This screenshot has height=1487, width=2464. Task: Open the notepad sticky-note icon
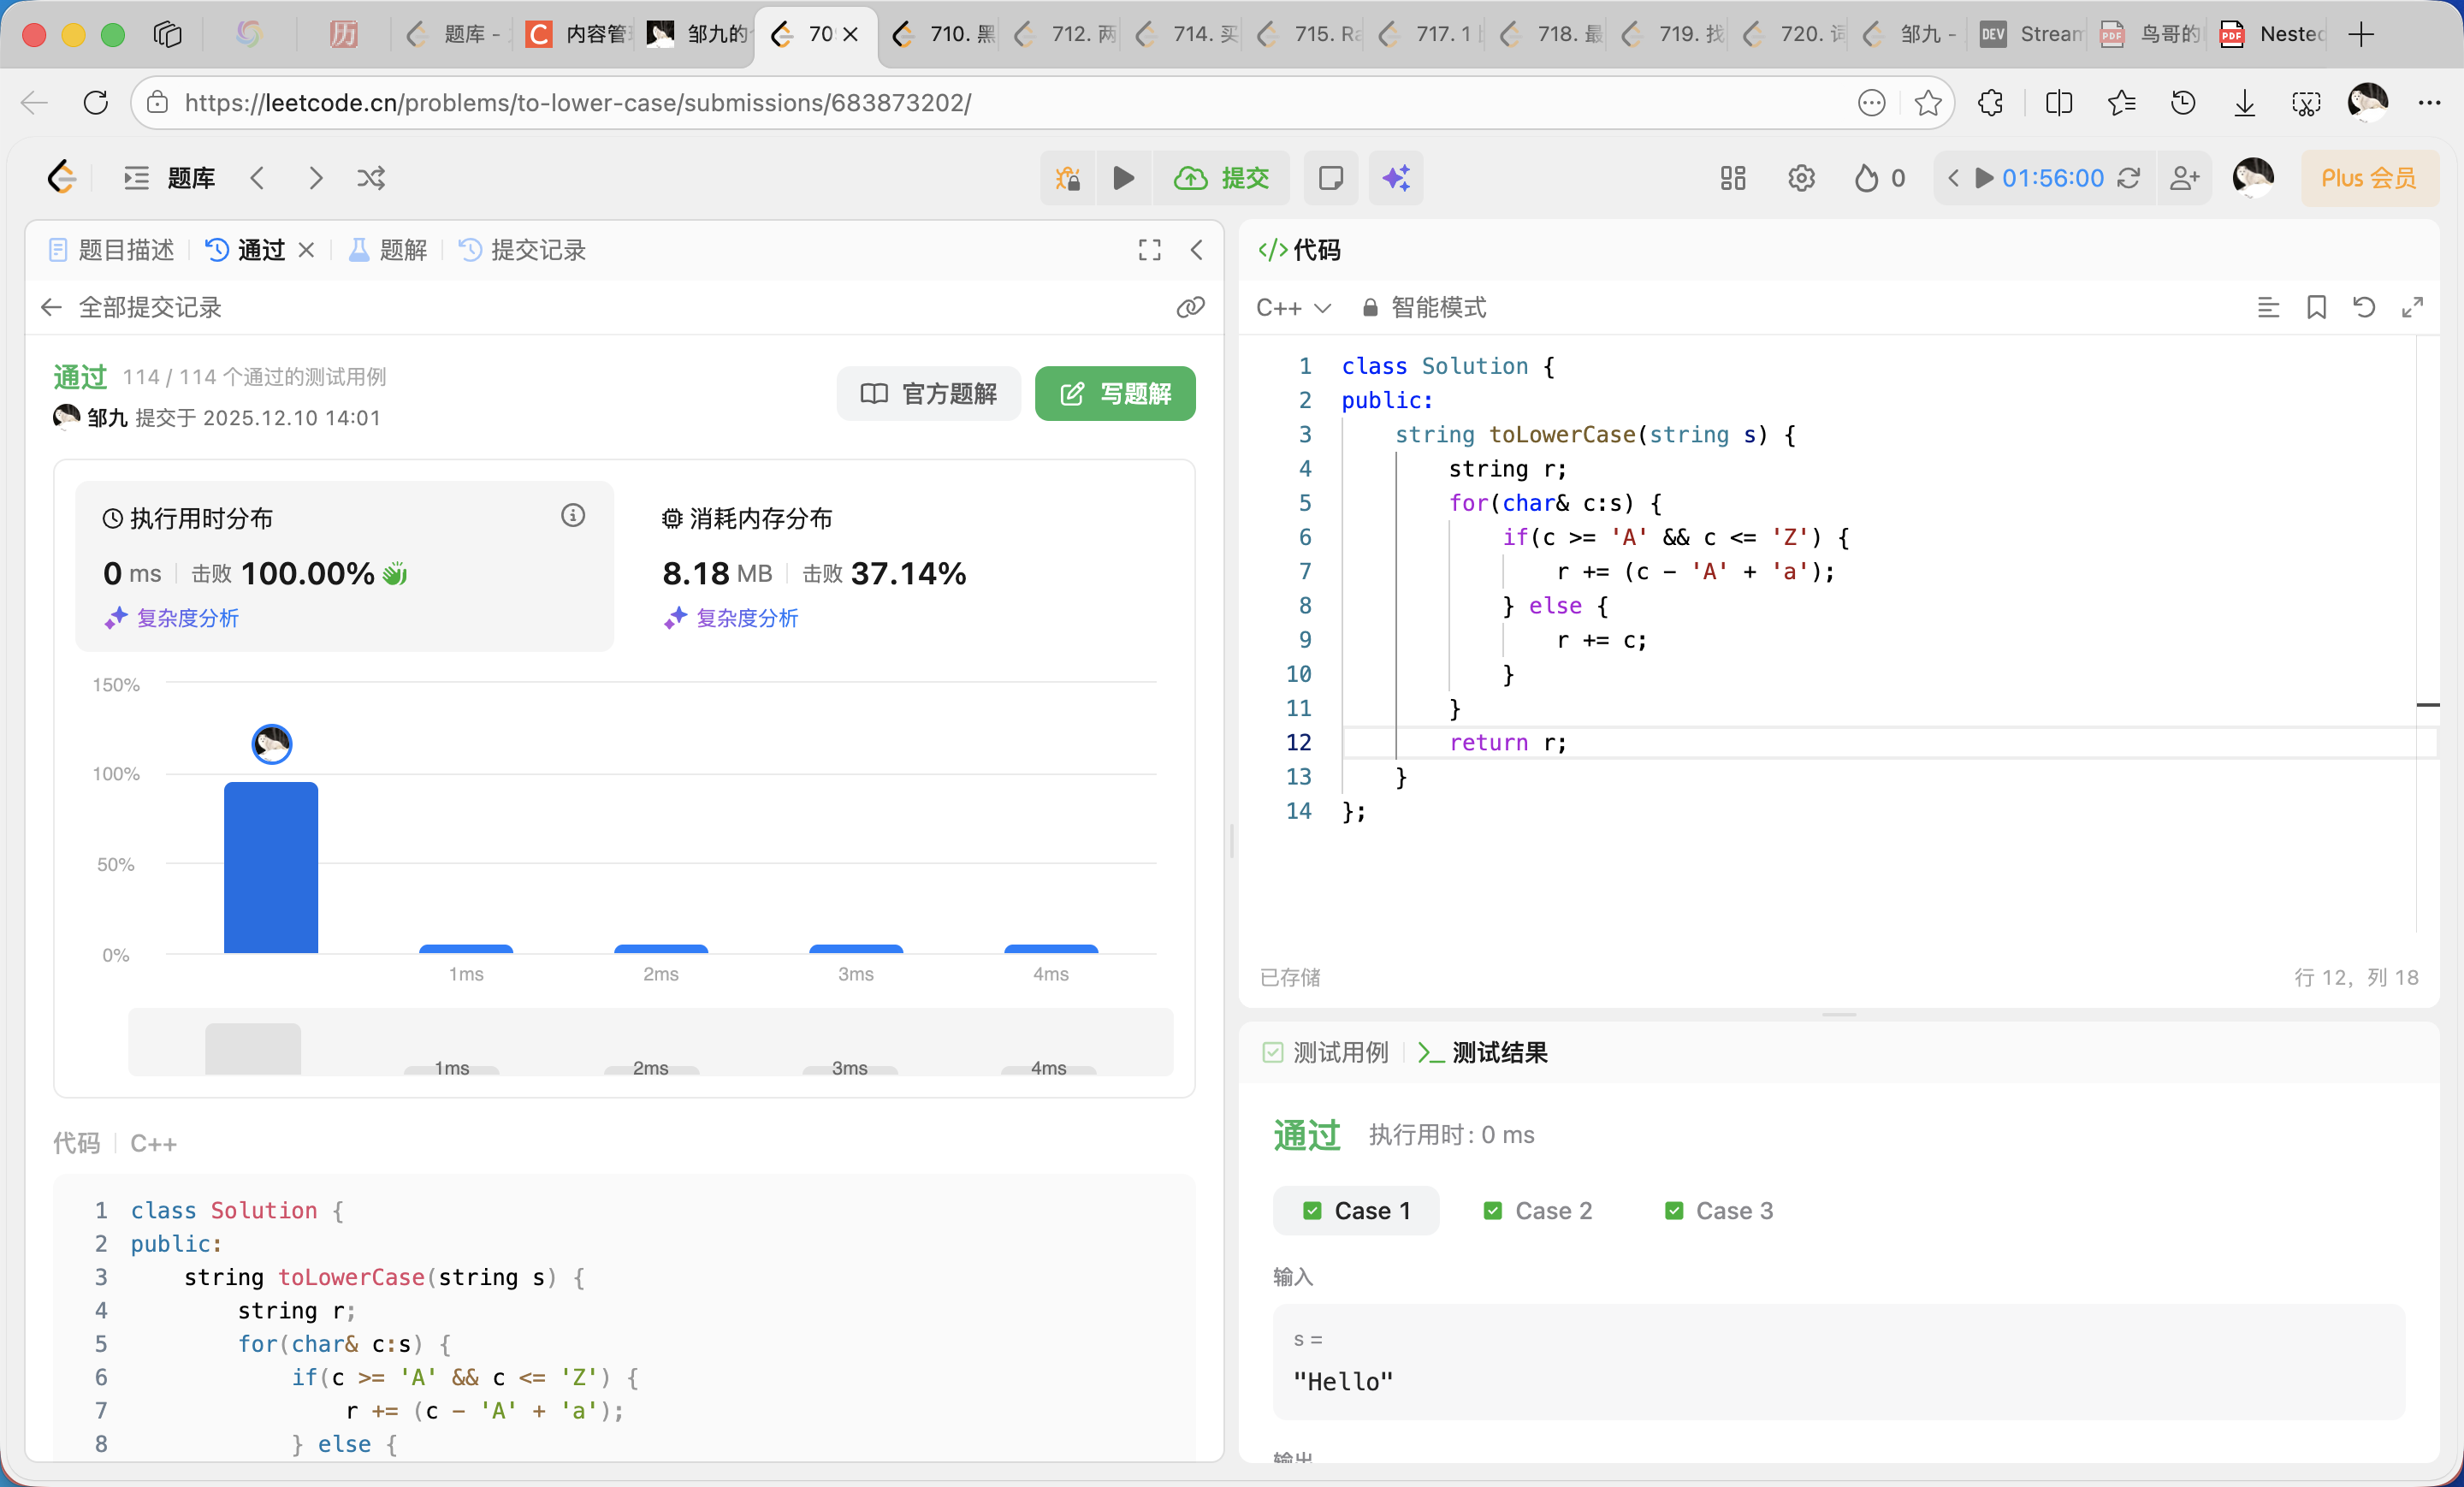pyautogui.click(x=1331, y=178)
